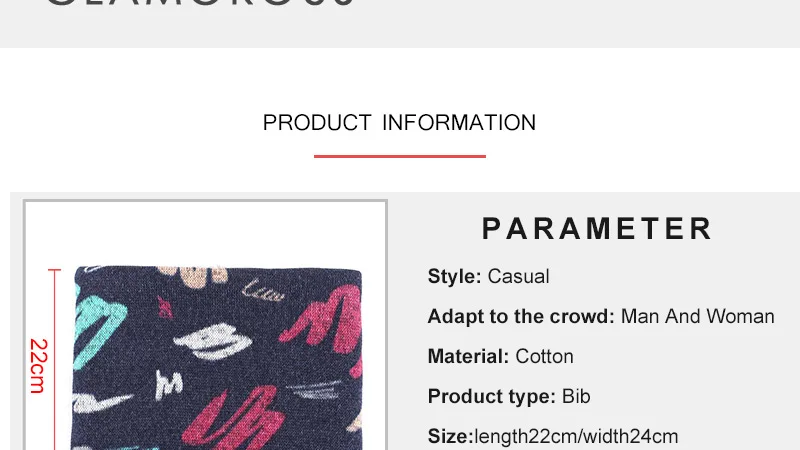
Task: Click the red 22cm measurement label
Action: coord(38,366)
